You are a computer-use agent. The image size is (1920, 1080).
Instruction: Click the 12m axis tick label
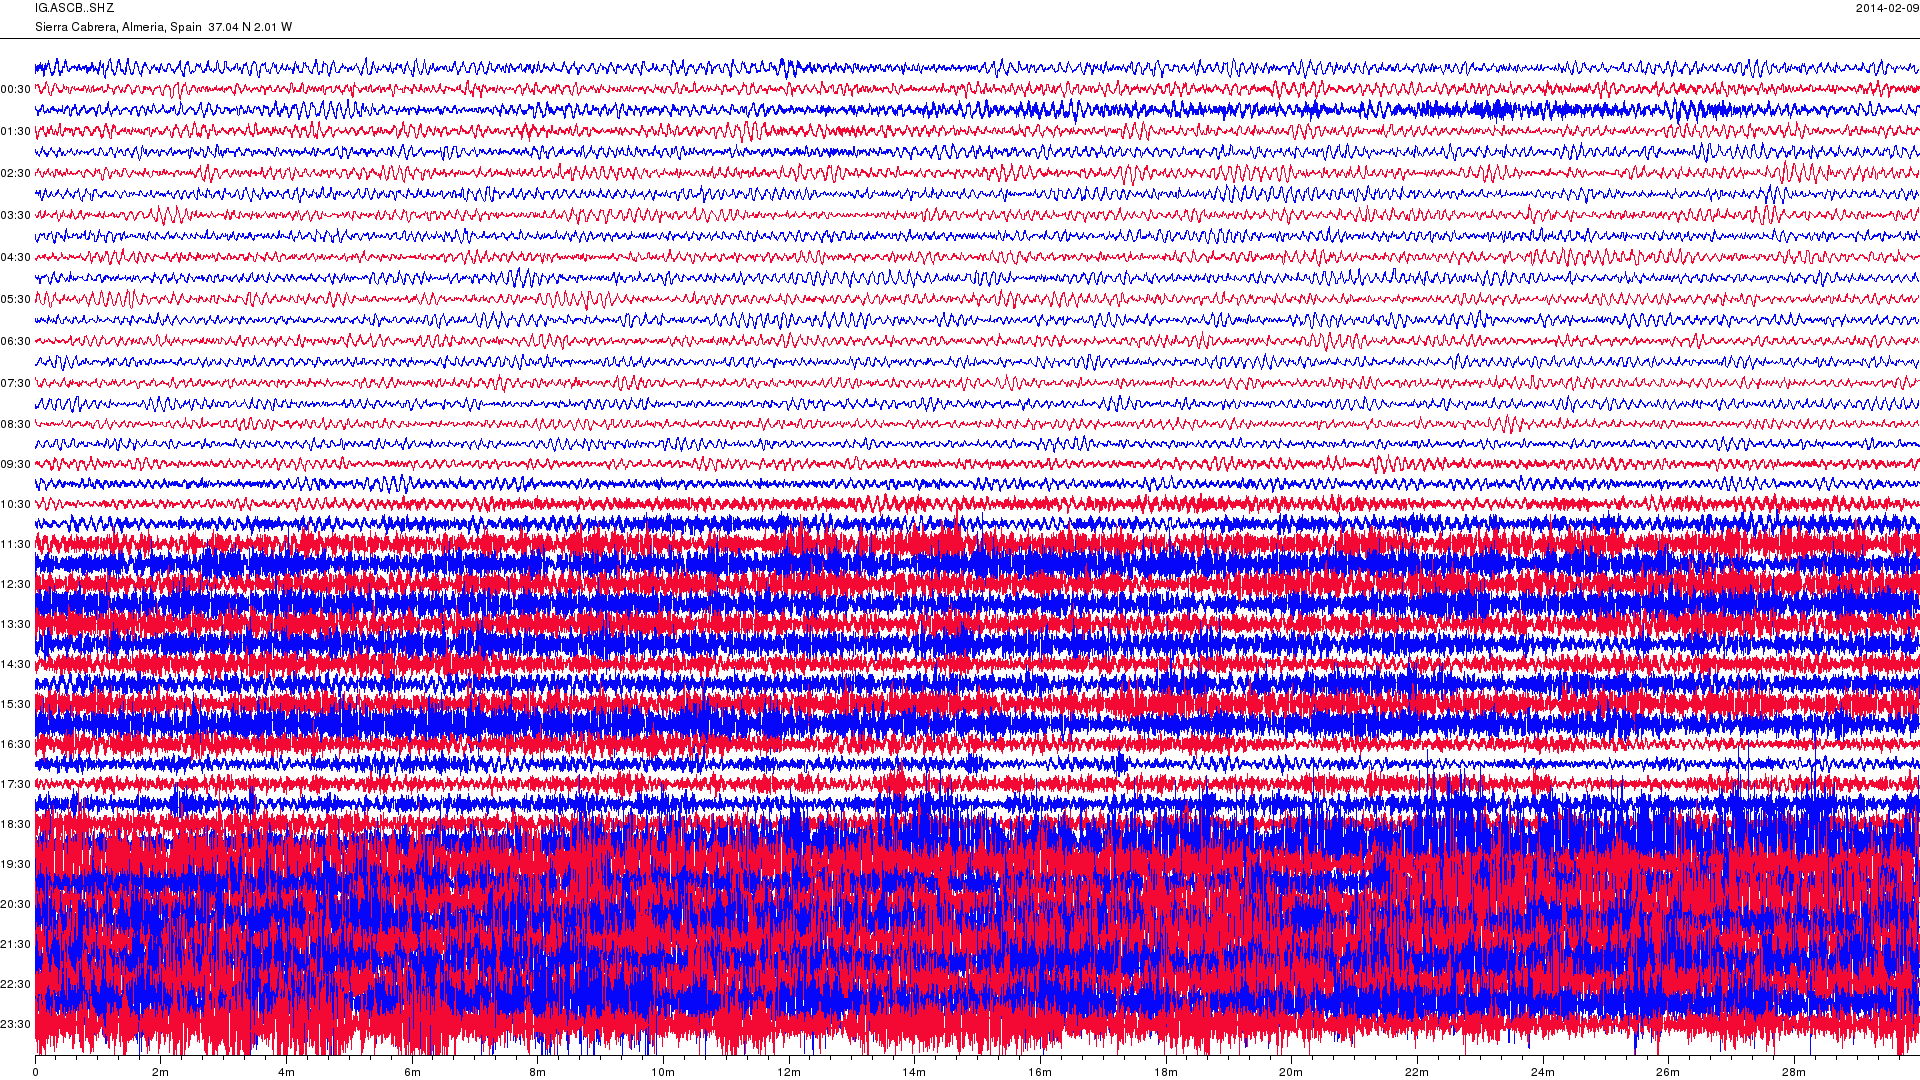[789, 1072]
